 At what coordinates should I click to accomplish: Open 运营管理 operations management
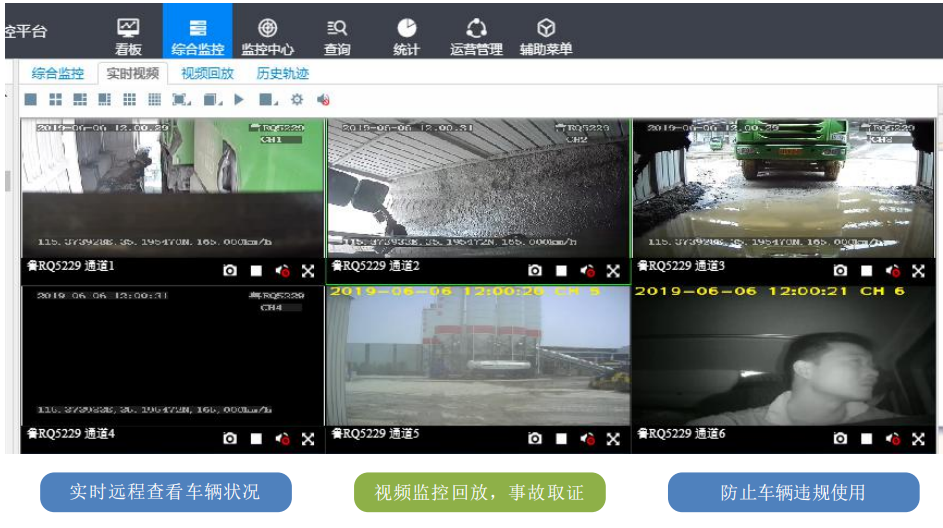476,36
